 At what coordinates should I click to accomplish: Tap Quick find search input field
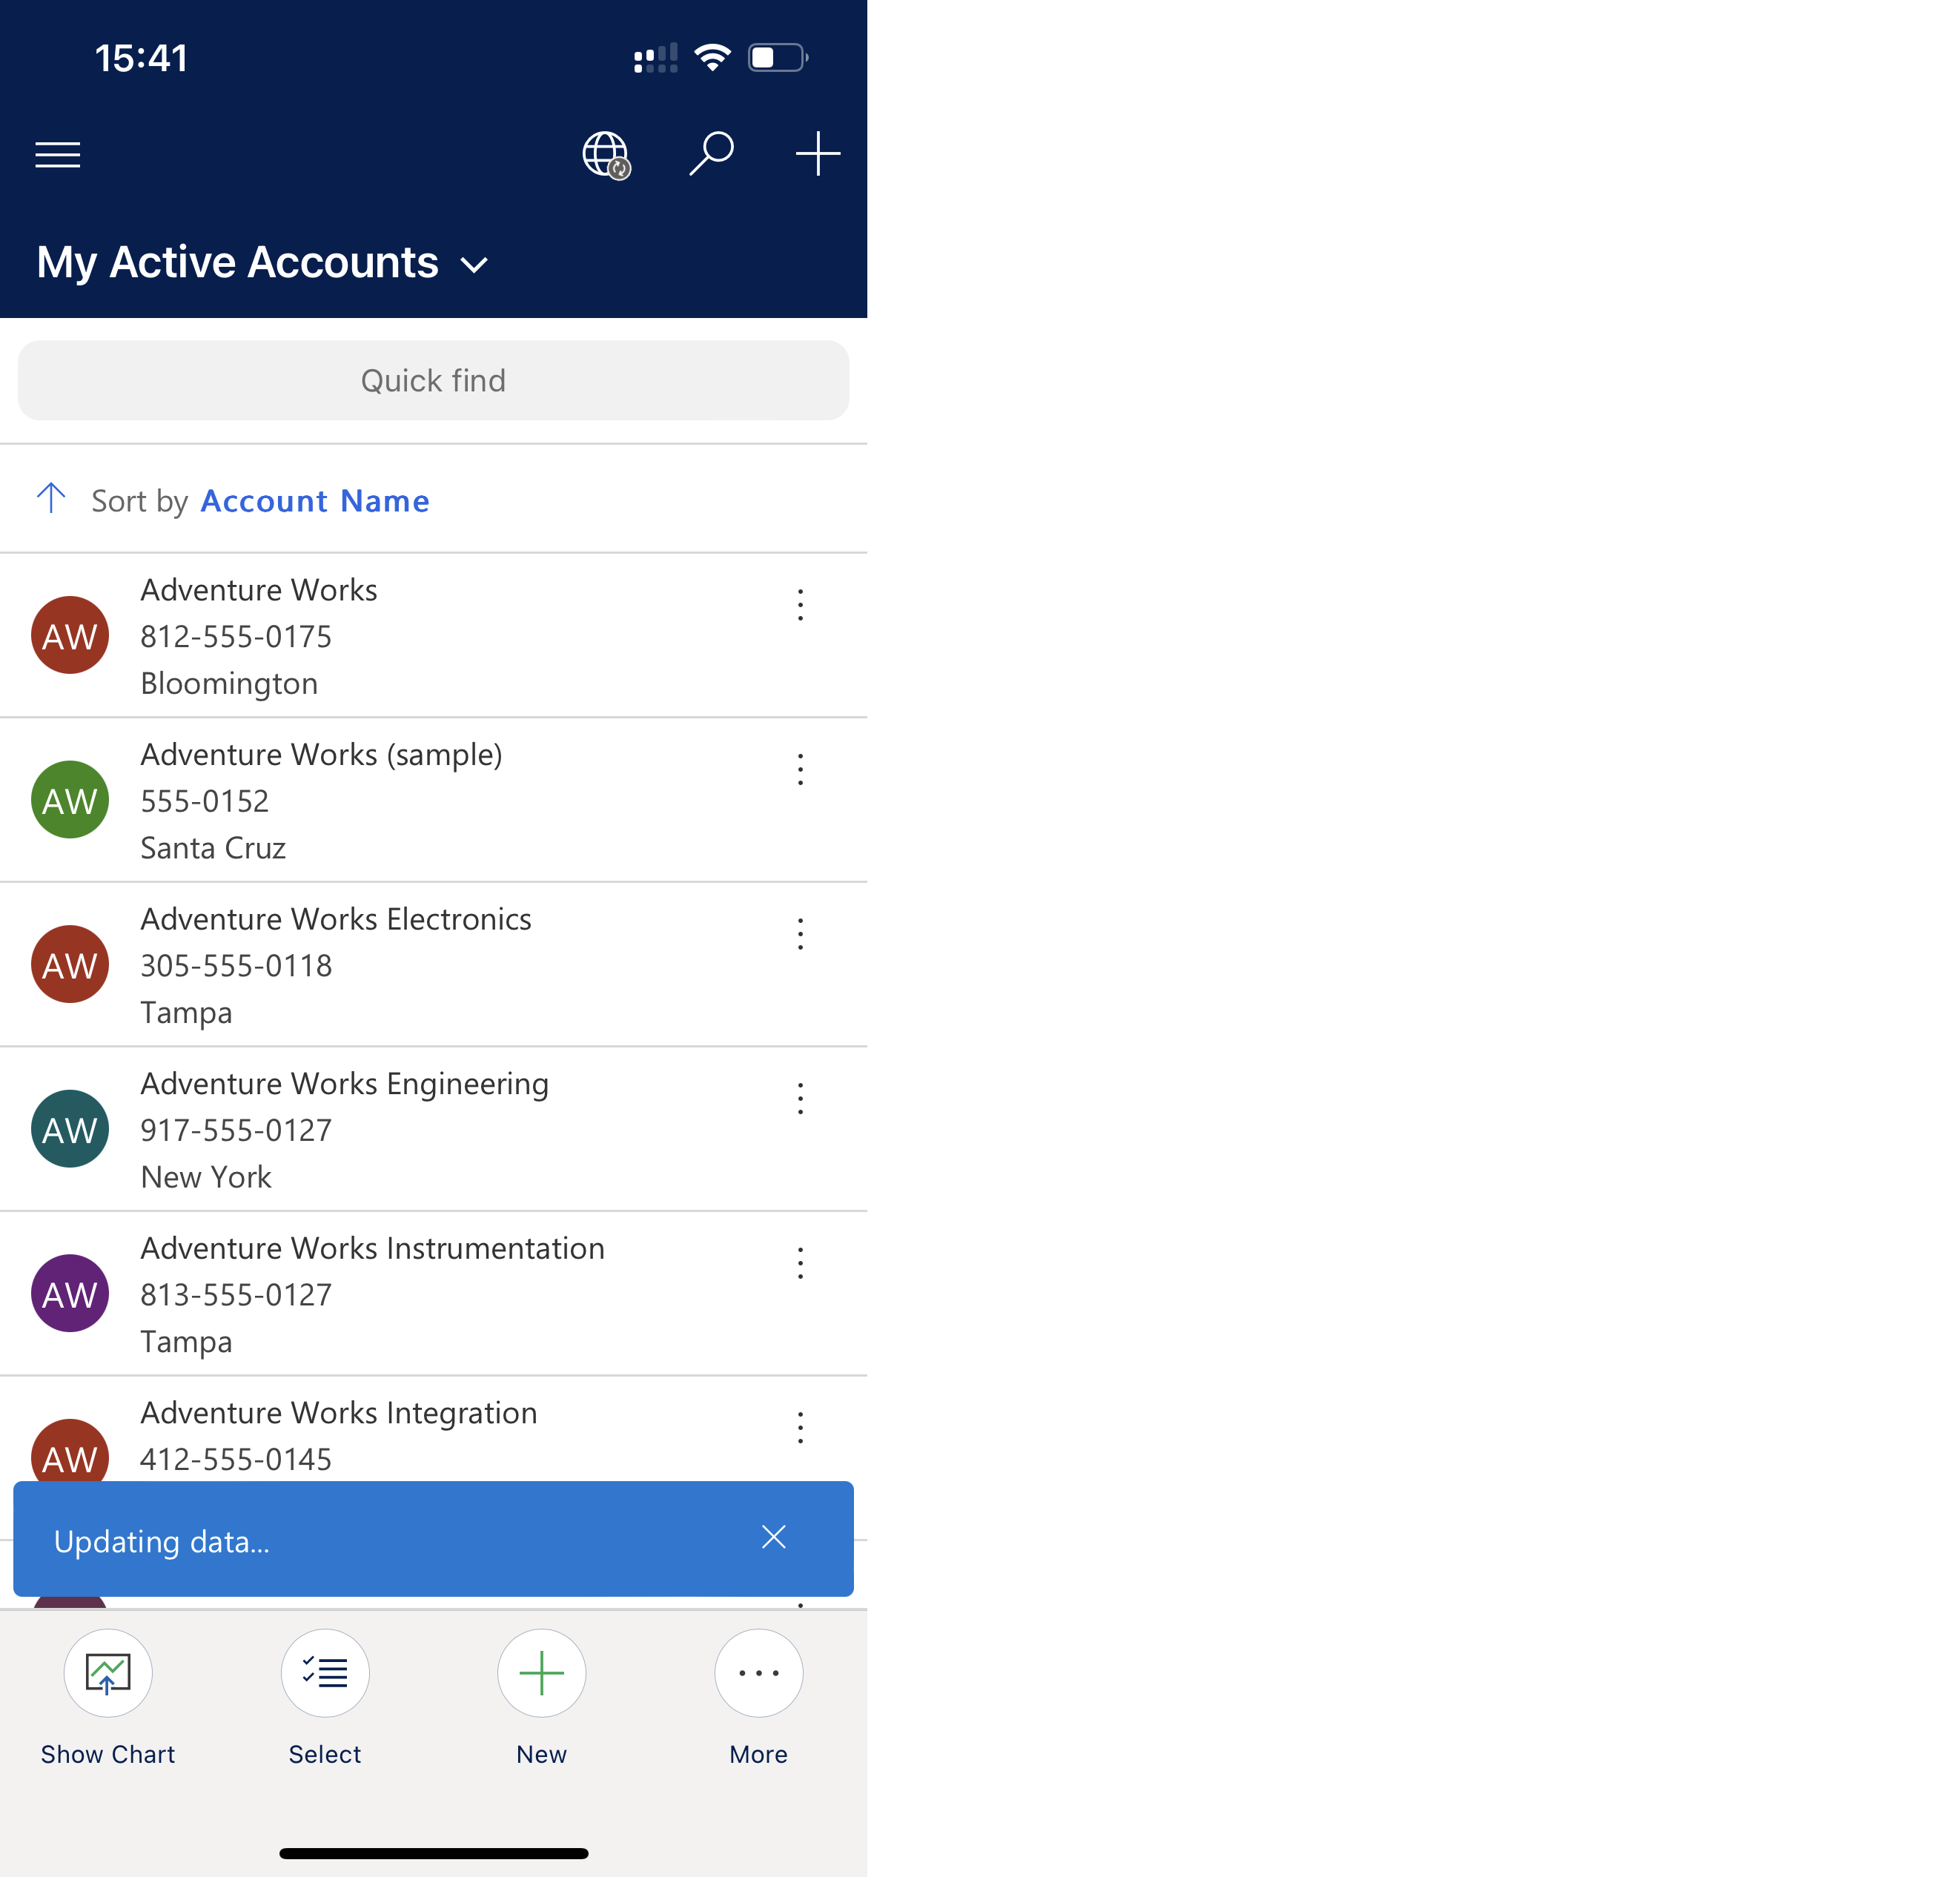432,380
